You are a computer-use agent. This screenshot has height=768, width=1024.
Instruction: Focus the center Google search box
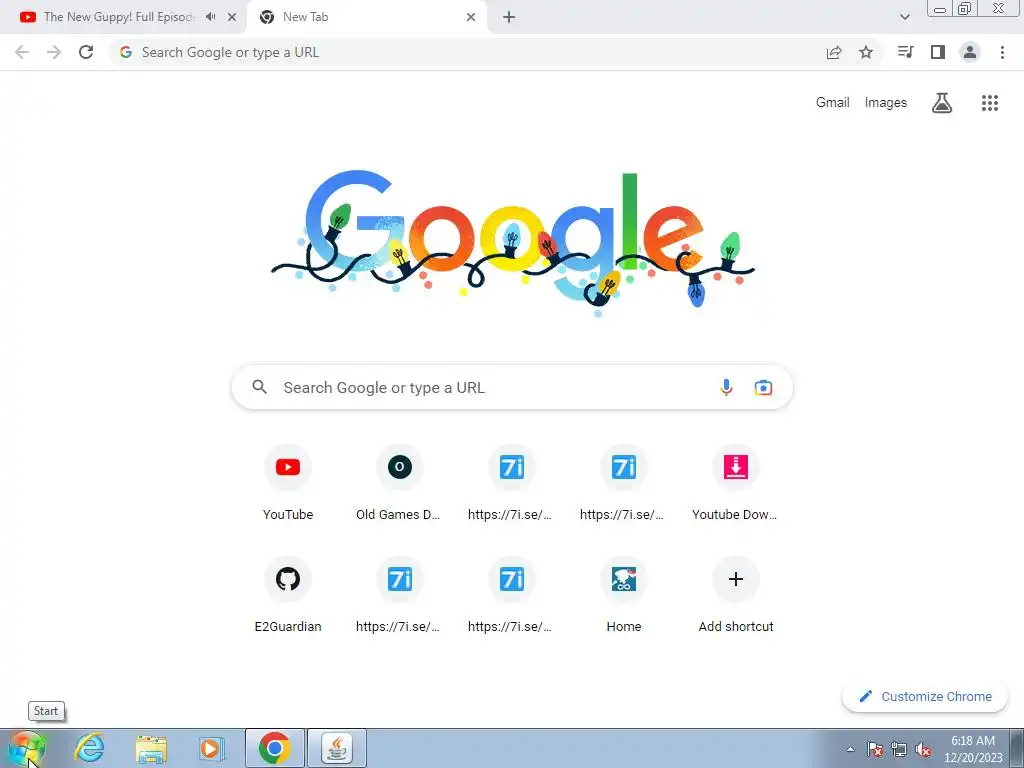pos(512,387)
